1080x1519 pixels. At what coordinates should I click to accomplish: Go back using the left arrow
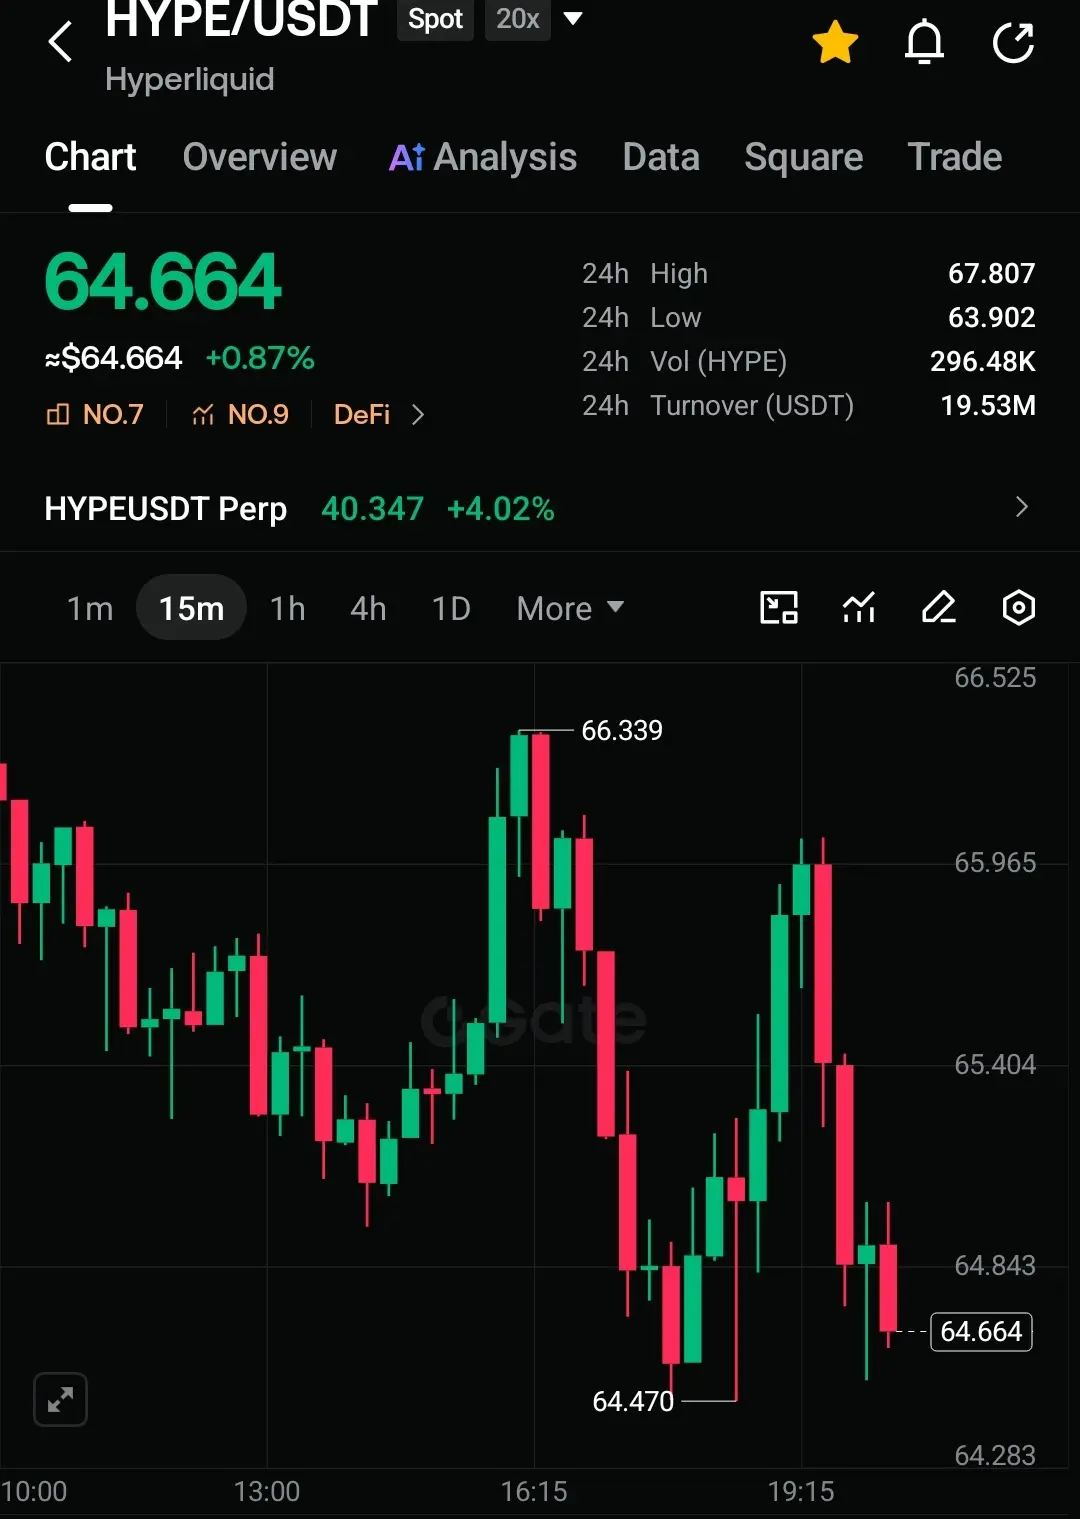tap(60, 42)
